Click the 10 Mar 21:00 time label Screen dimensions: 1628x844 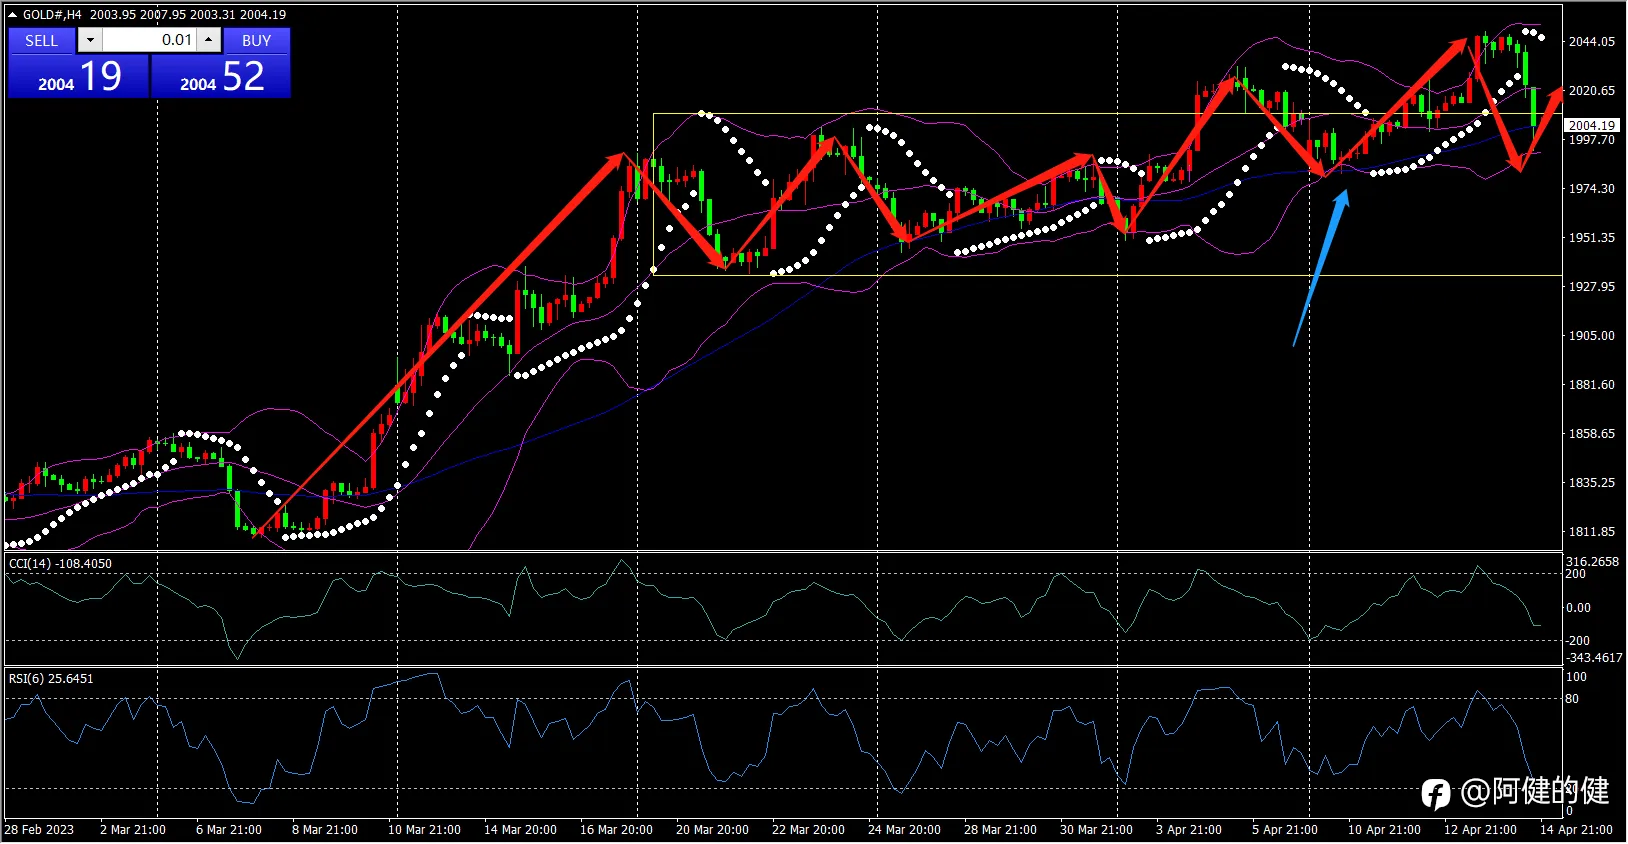click(x=424, y=830)
